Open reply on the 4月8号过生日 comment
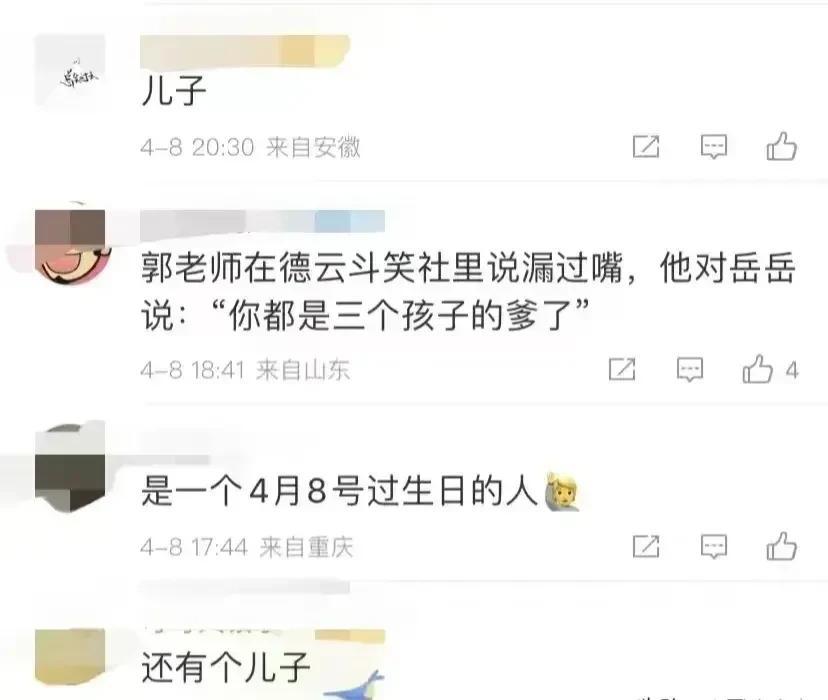Viewport: 828px width, 700px height. point(714,546)
